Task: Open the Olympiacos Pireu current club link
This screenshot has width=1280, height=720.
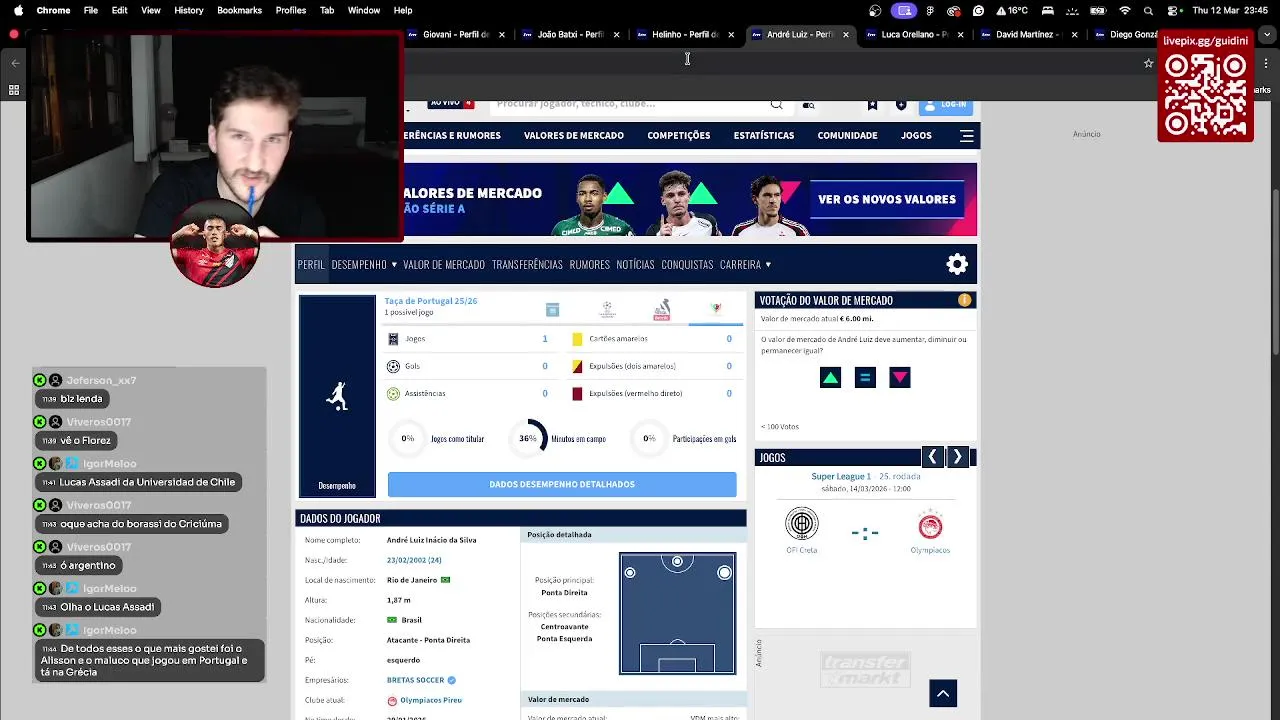Action: coord(431,700)
